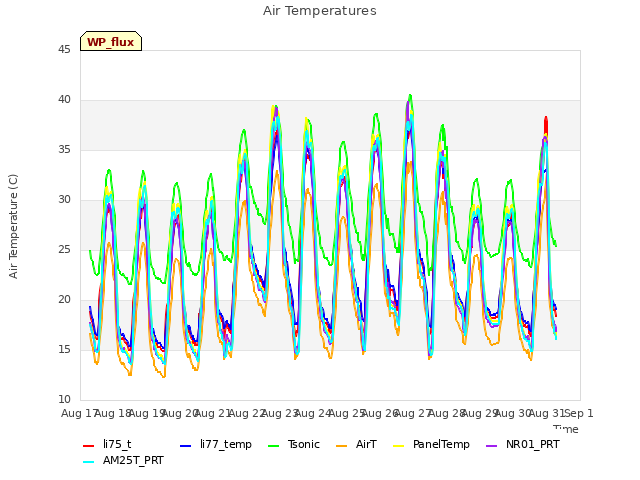The width and height of the screenshot is (640, 480).
Task: Click the 35 y-axis tick label
Action: click(64, 149)
